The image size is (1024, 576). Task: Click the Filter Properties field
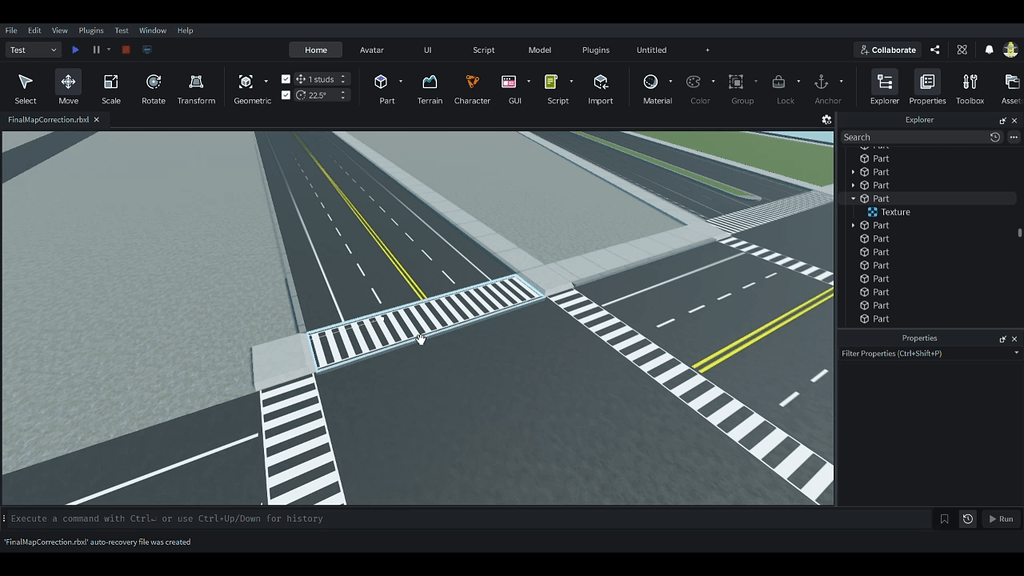pyautogui.click(x=924, y=353)
